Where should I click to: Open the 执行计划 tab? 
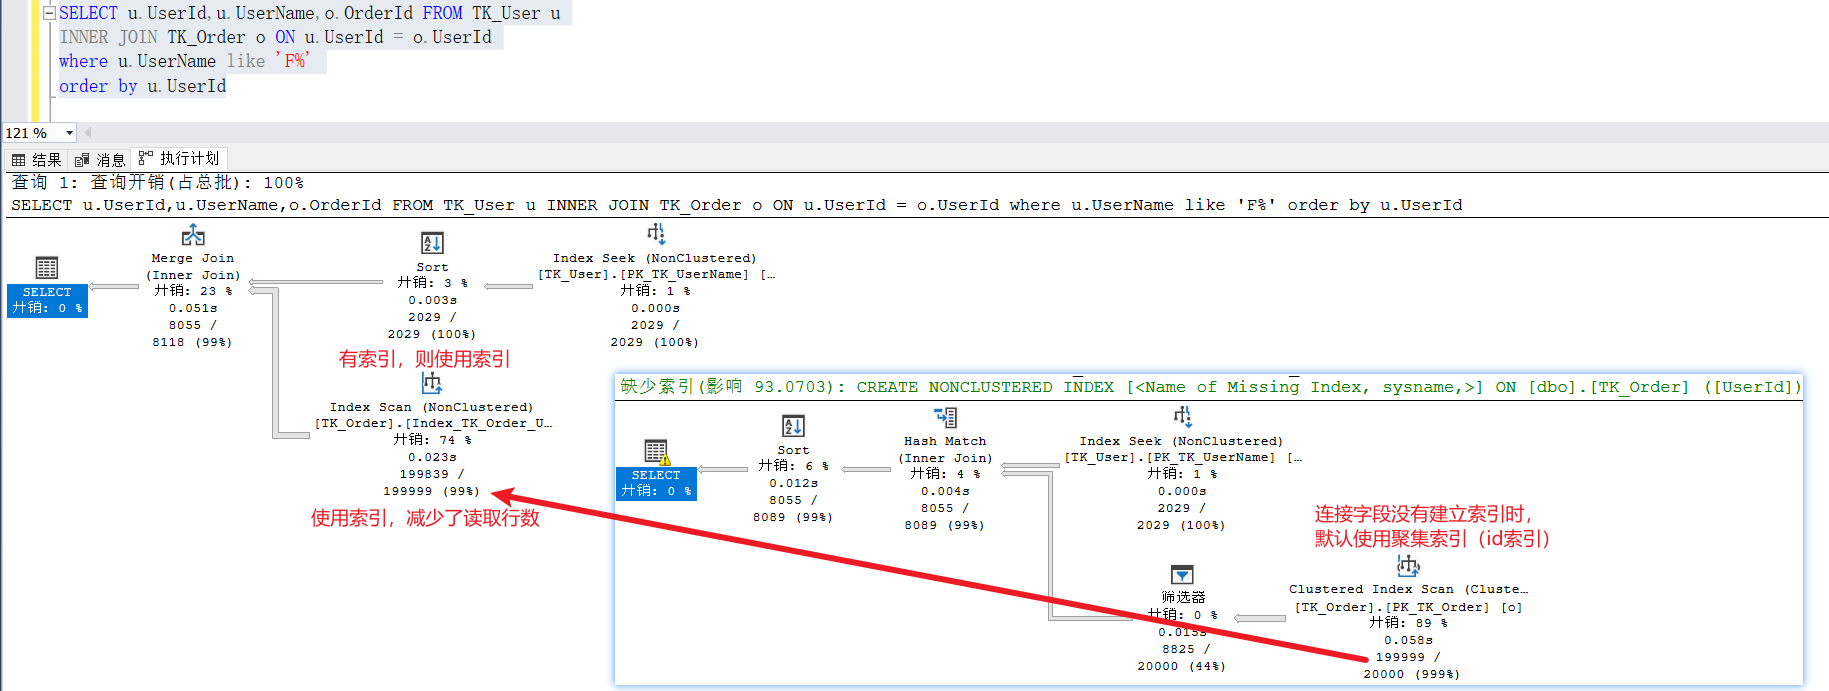(x=180, y=159)
